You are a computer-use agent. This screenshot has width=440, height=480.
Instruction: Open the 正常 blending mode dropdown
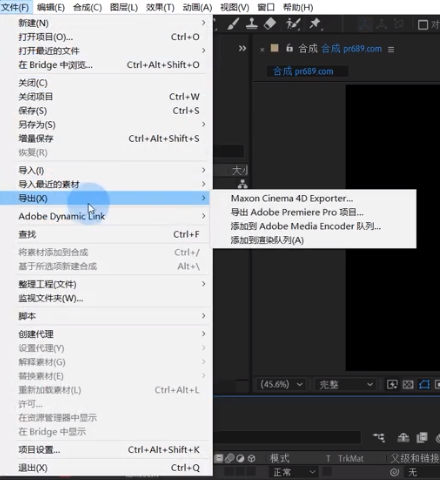point(293,472)
